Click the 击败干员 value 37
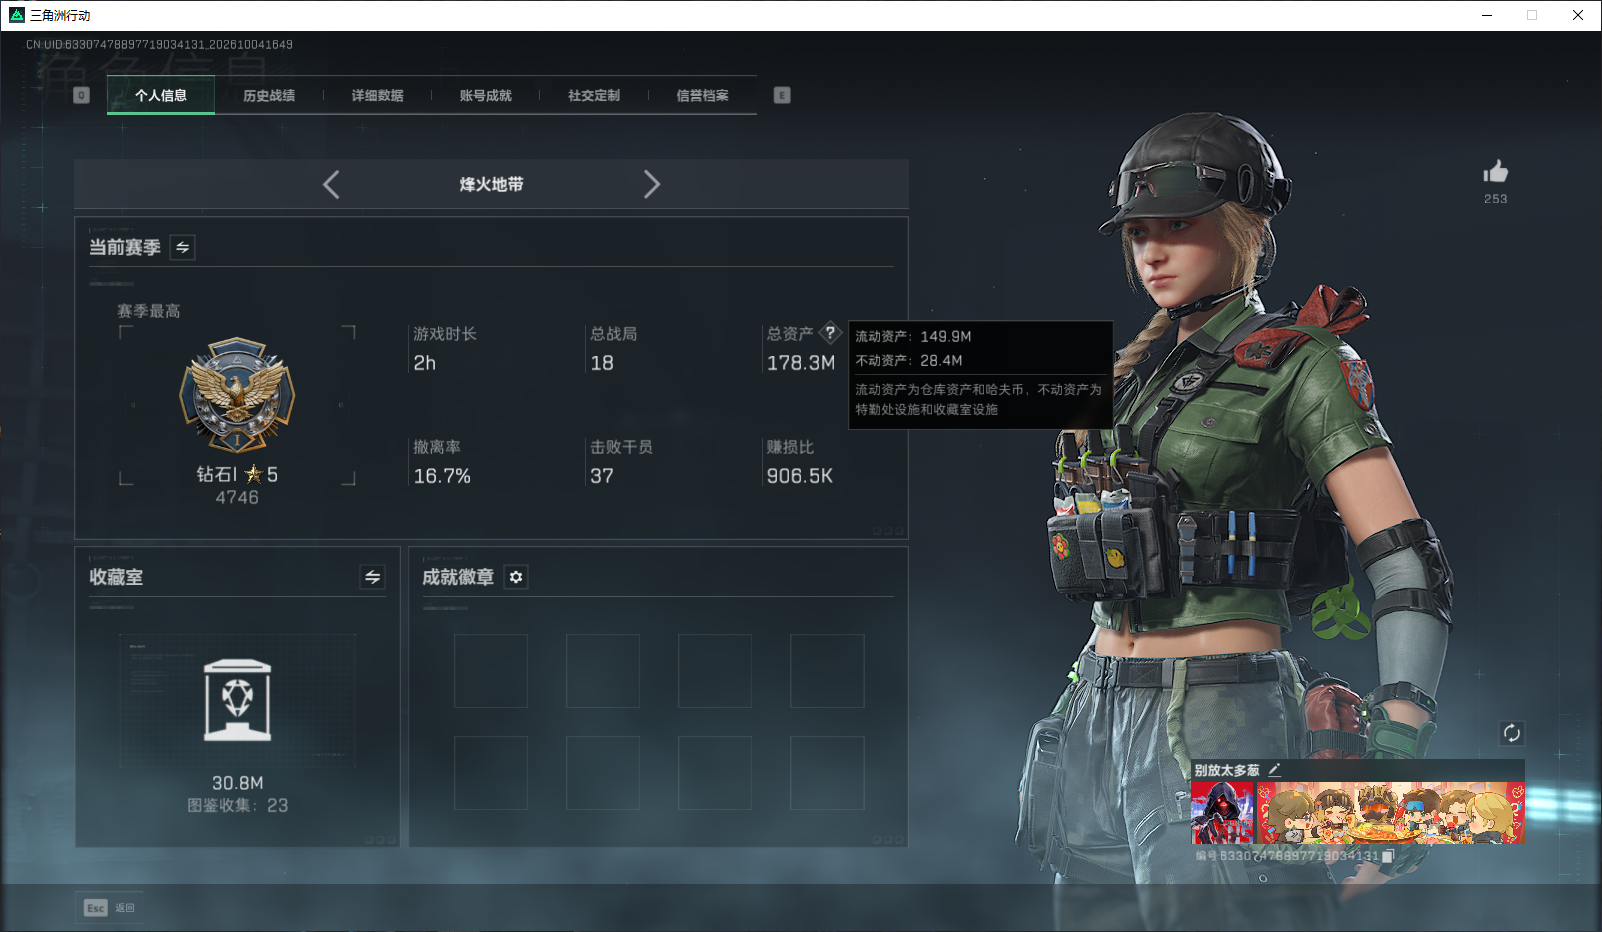Viewport: 1602px width, 932px height. click(602, 476)
